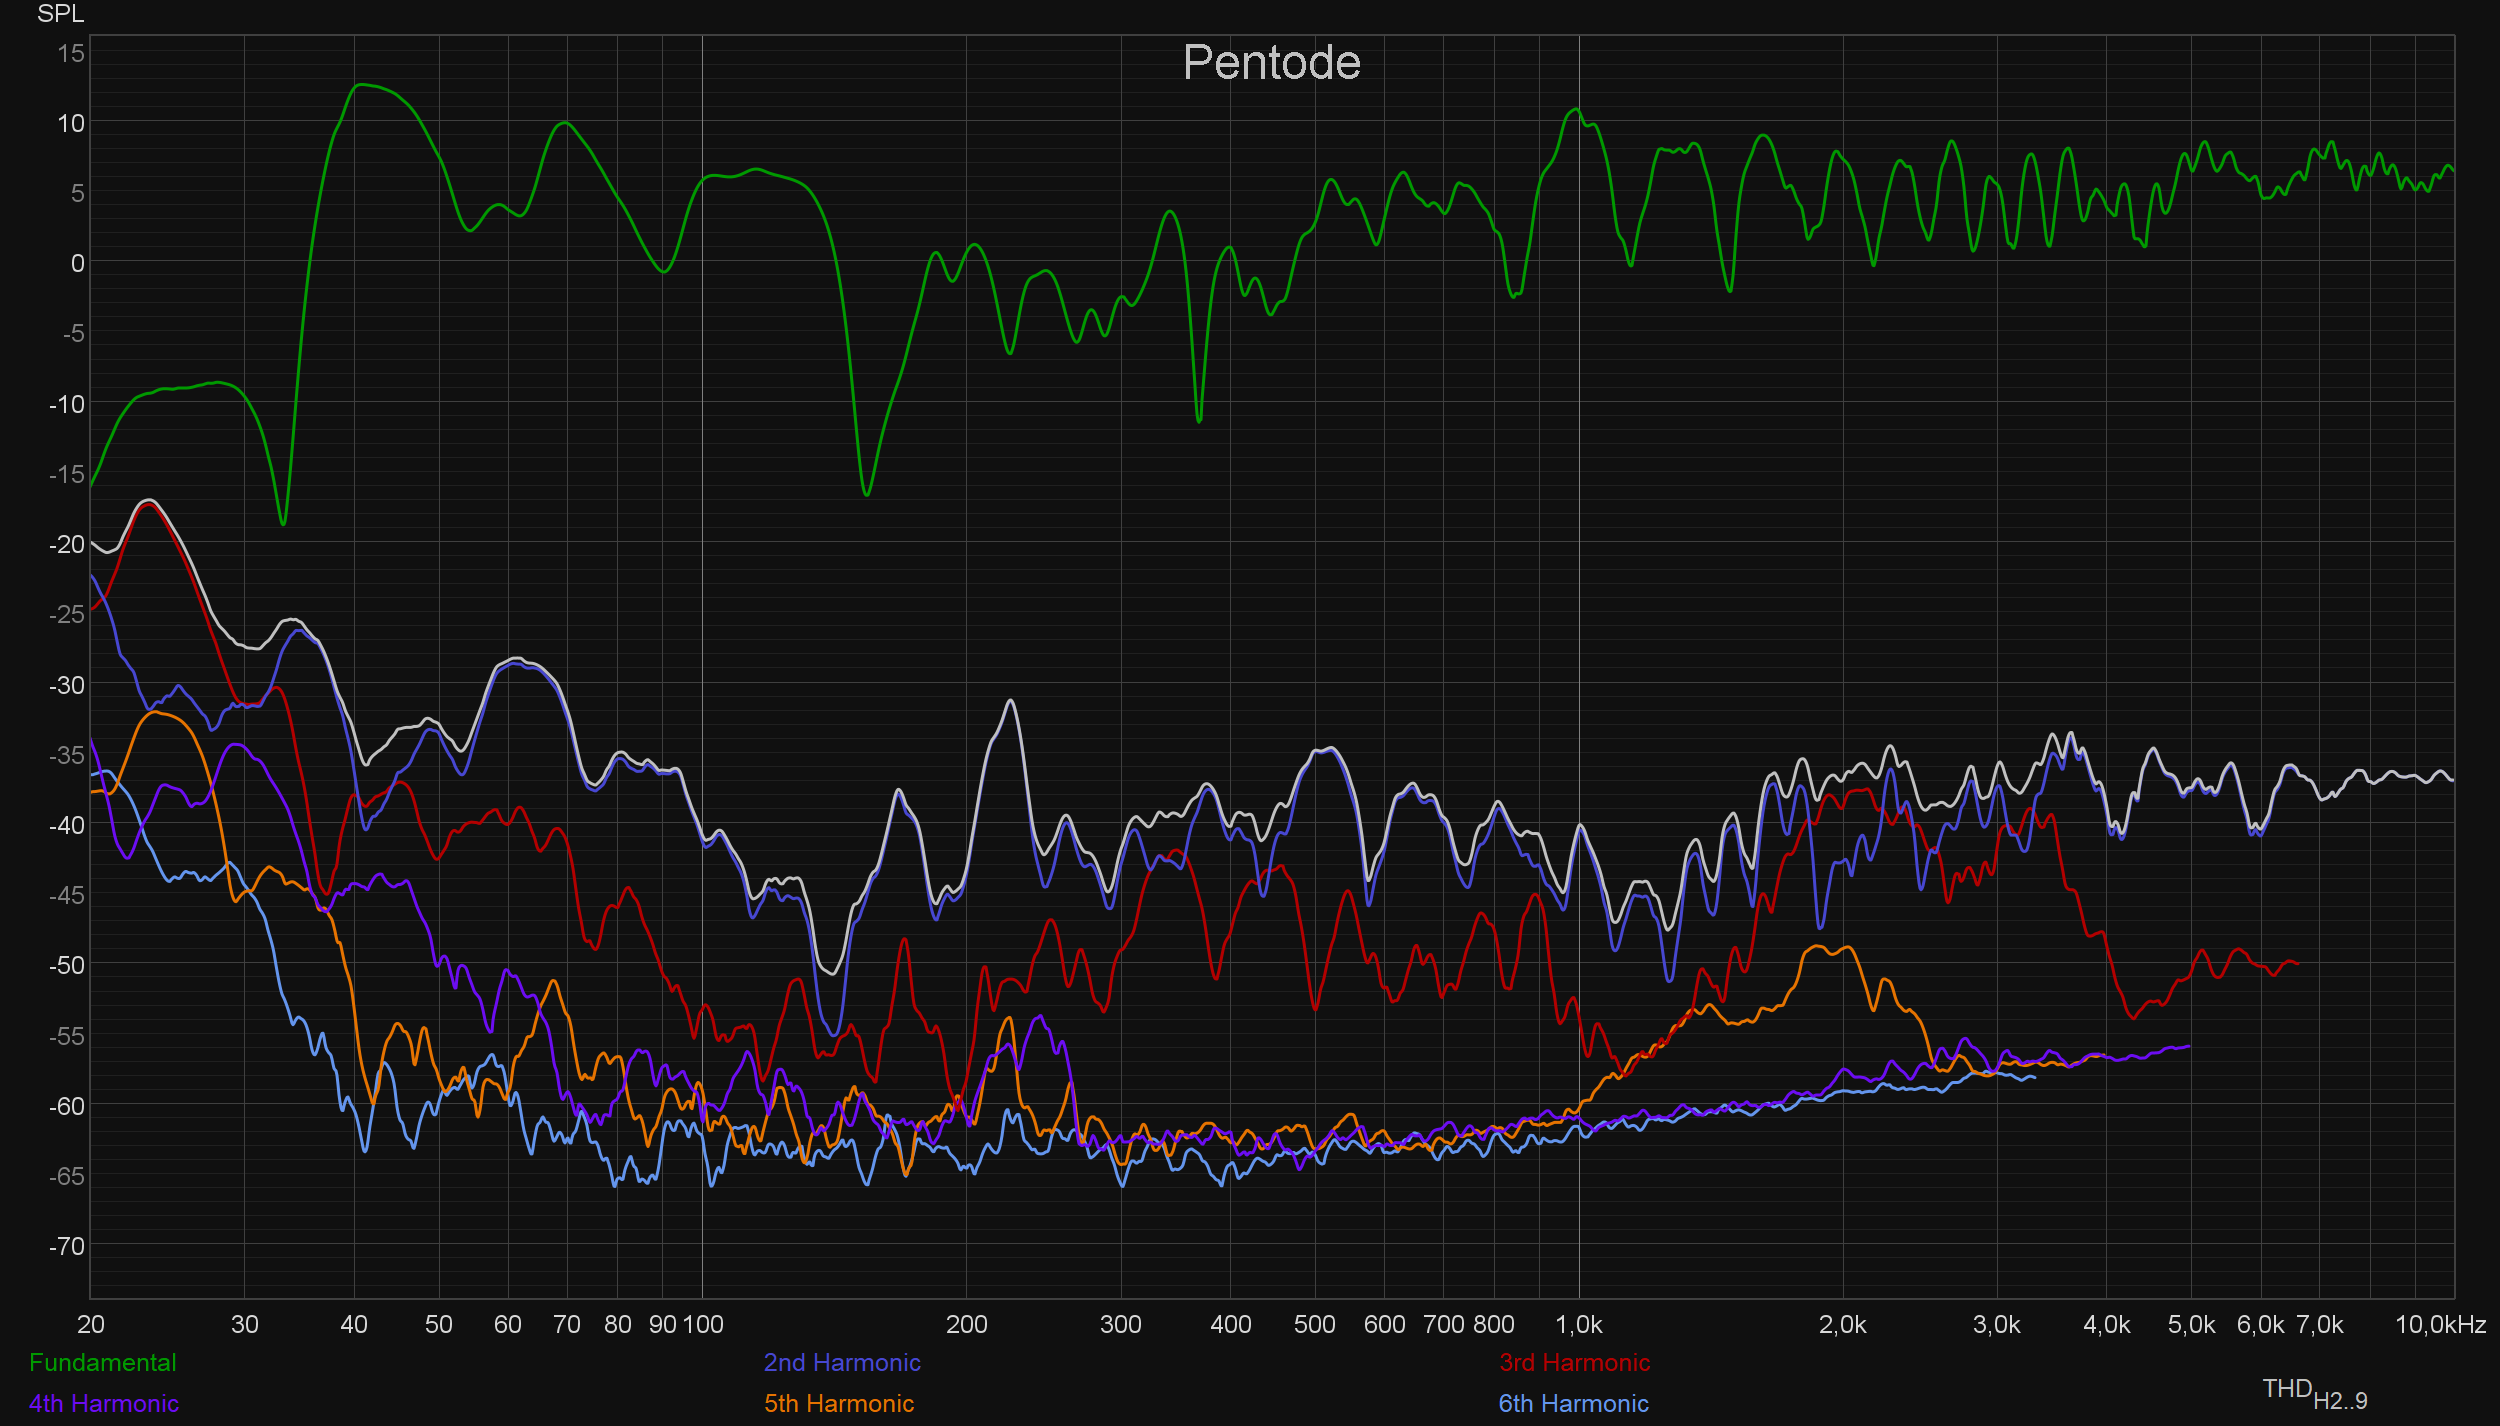Click the 6th Harmonic legend label

(x=1572, y=1404)
